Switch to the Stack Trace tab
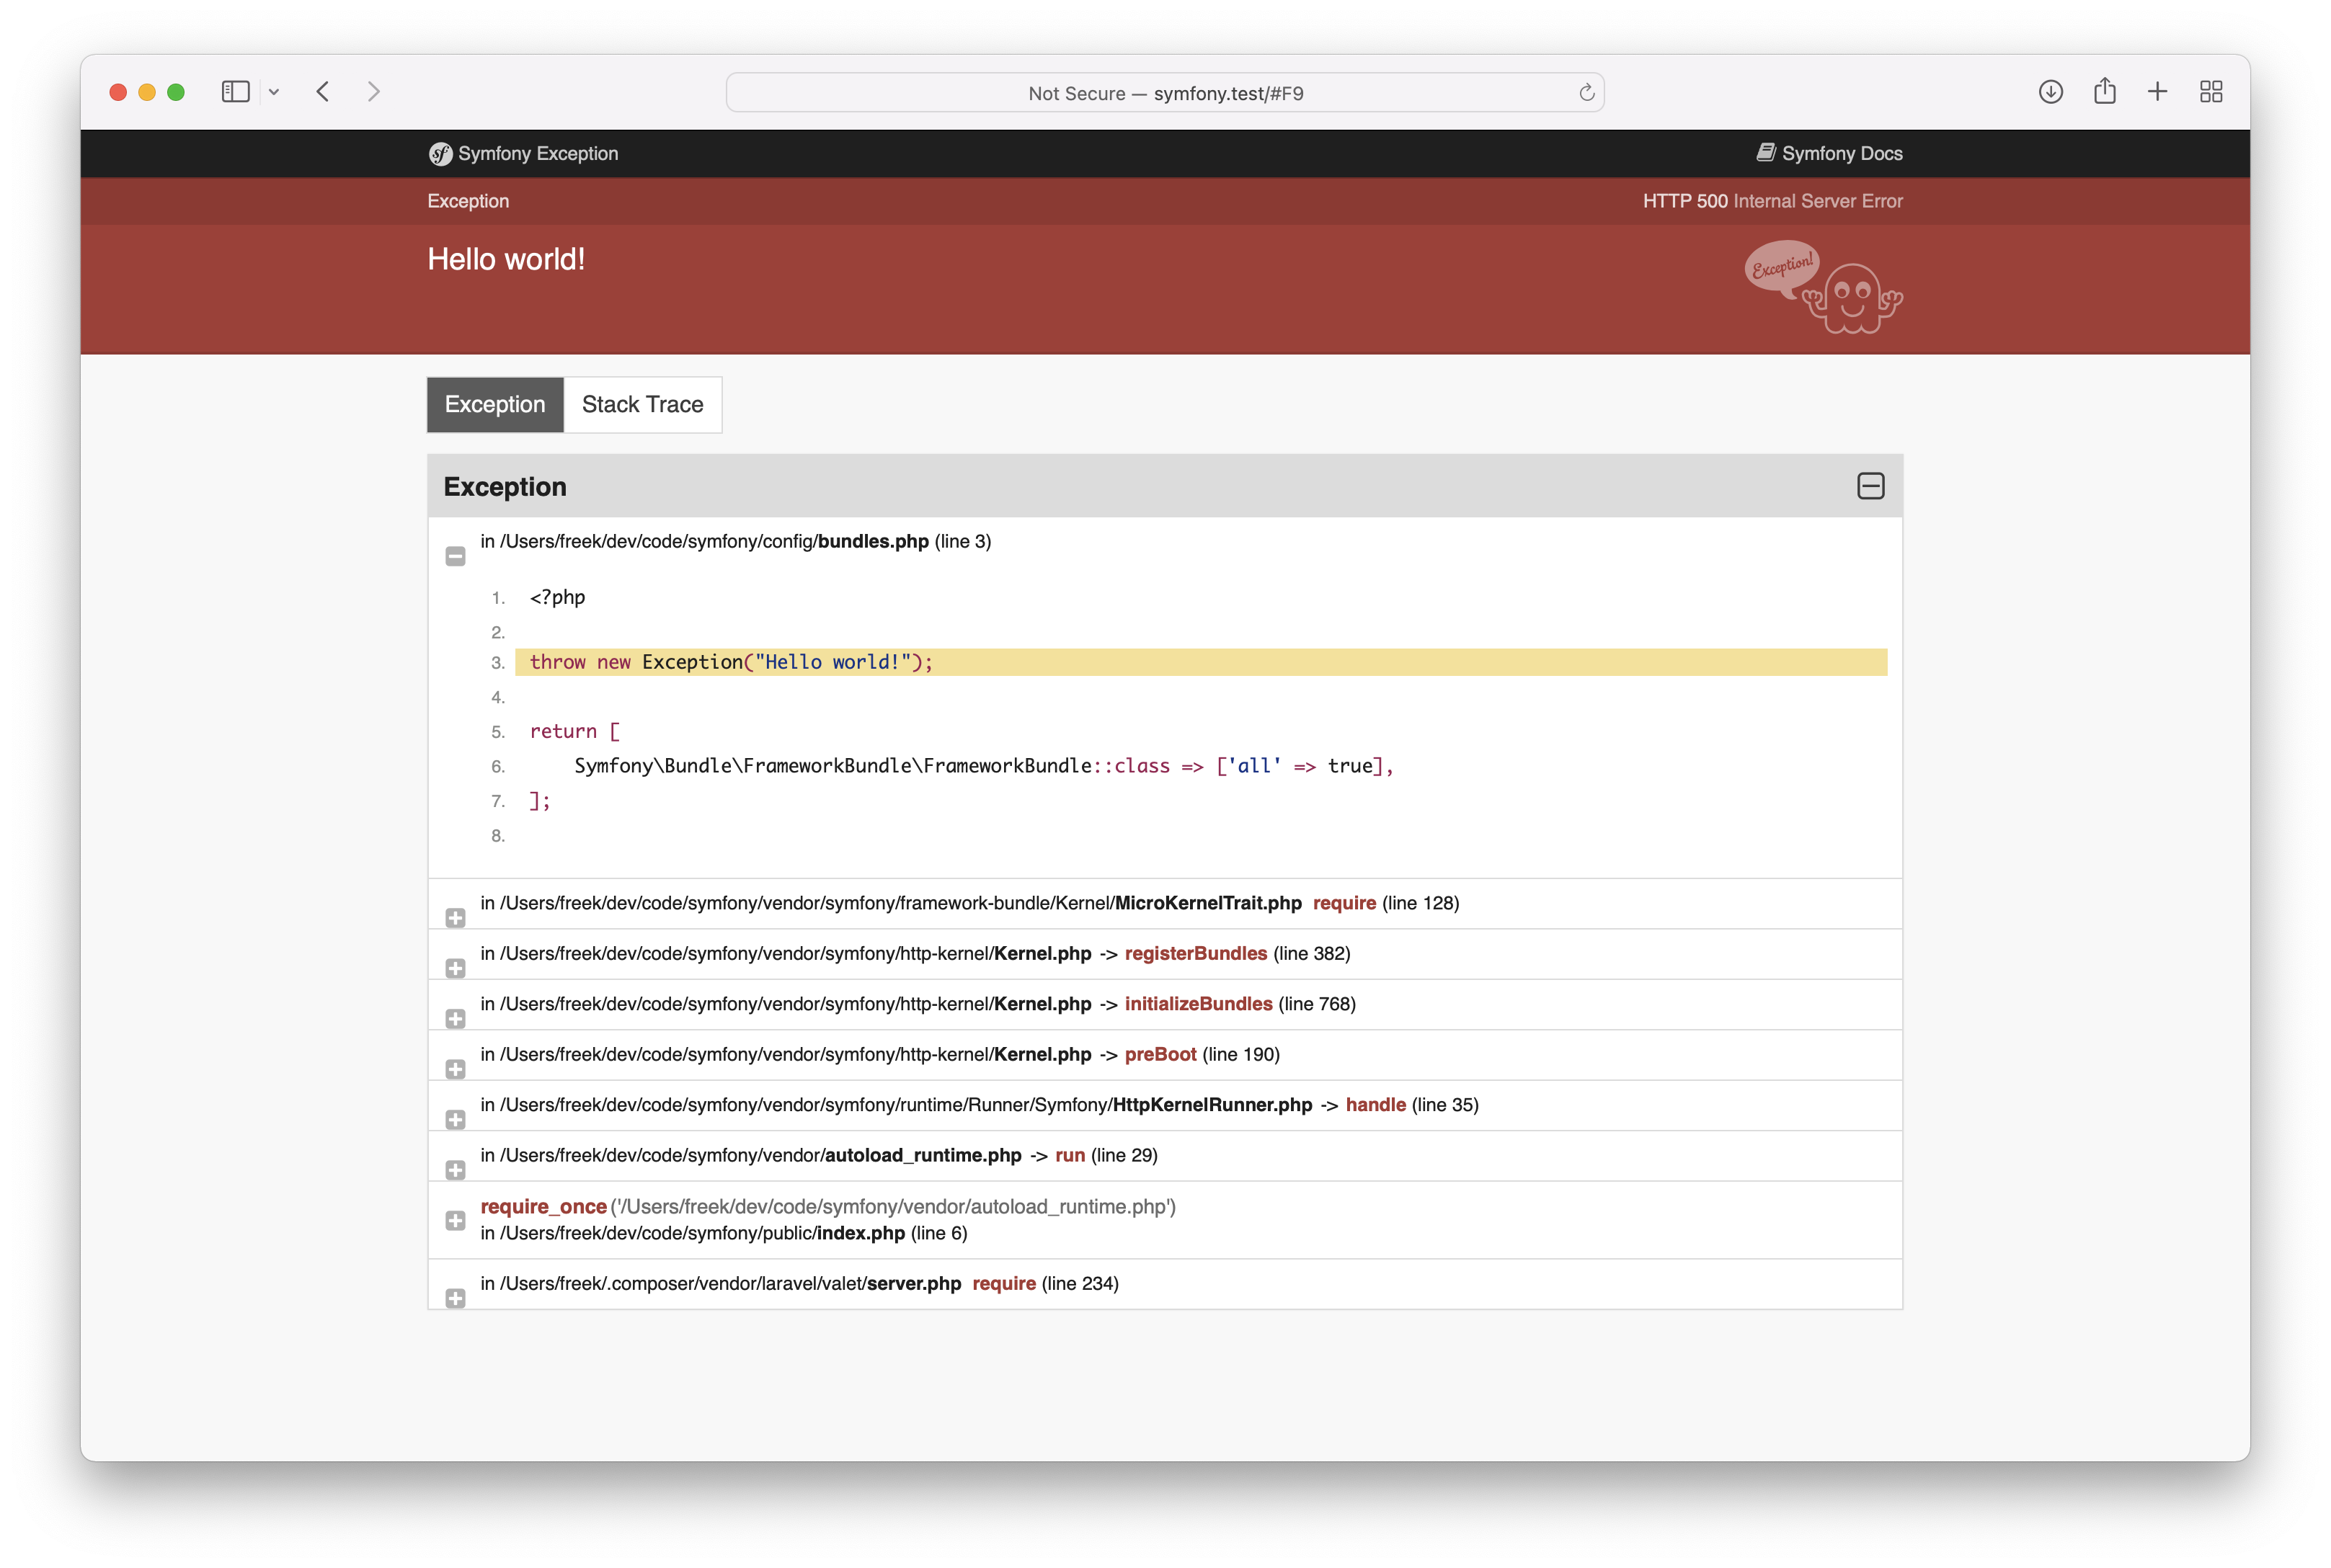 point(642,404)
